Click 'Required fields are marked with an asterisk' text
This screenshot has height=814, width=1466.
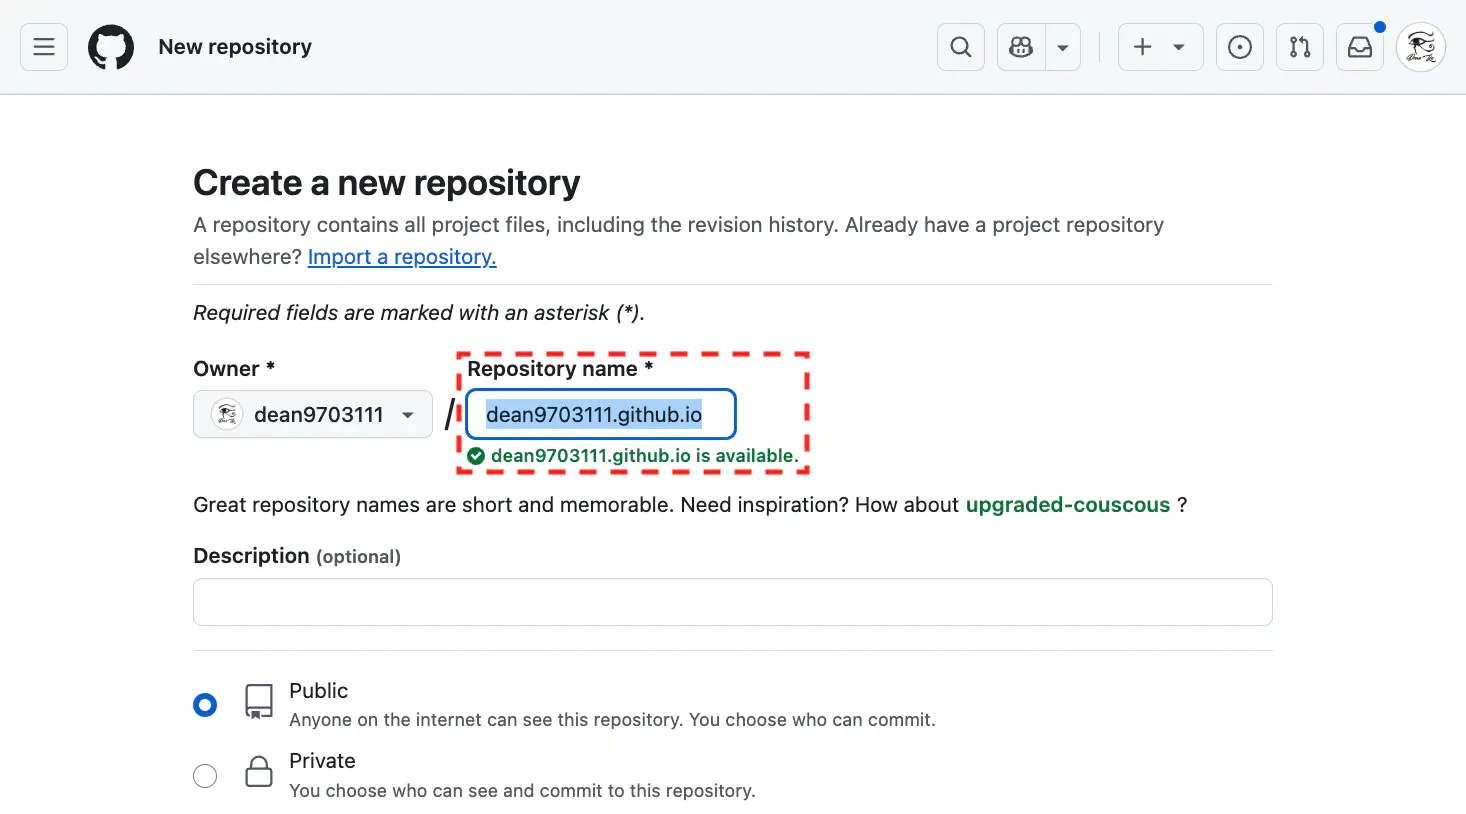419,313
